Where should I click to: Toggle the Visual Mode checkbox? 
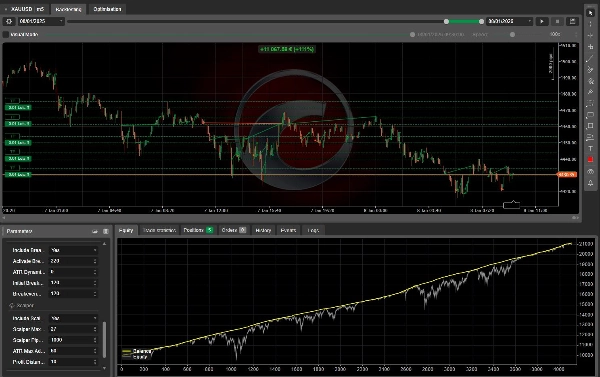pyautogui.click(x=5, y=34)
